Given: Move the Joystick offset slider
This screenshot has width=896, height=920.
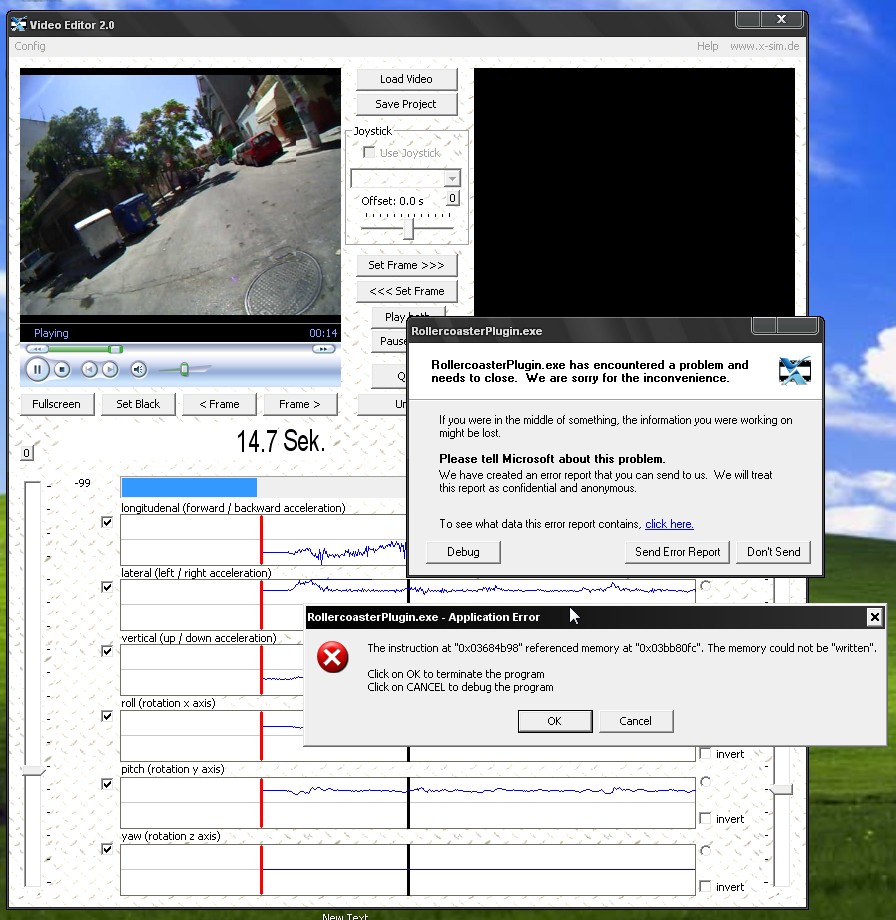Looking at the screenshot, I should coord(408,228).
